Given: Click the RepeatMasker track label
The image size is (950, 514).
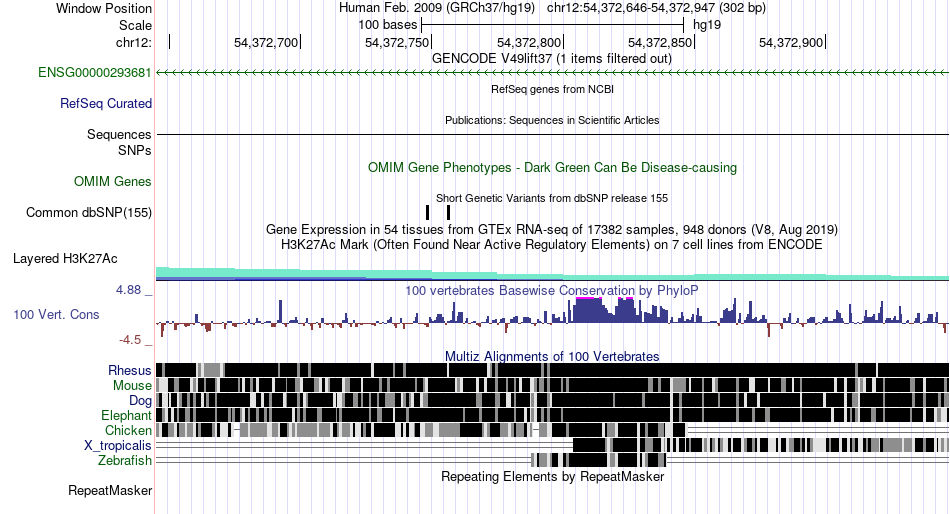Looking at the screenshot, I should (x=110, y=491).
